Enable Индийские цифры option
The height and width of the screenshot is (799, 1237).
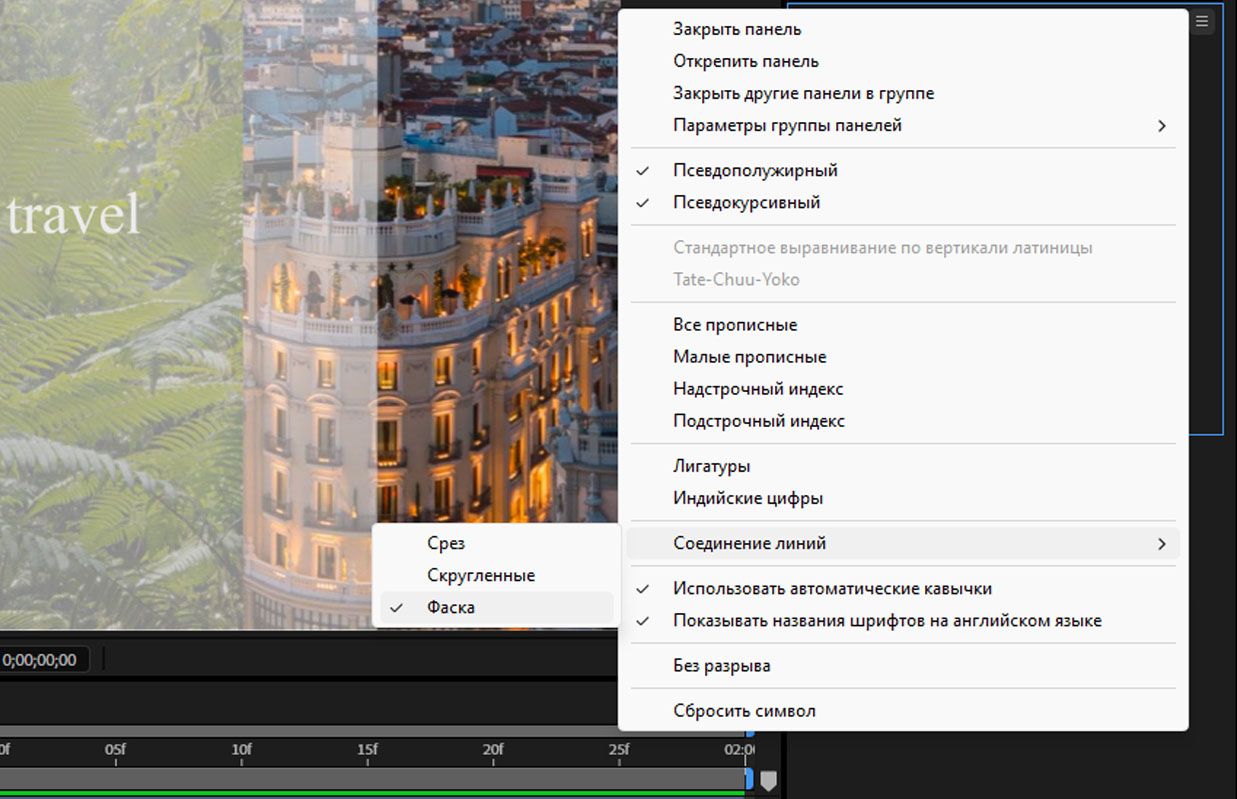903,498
